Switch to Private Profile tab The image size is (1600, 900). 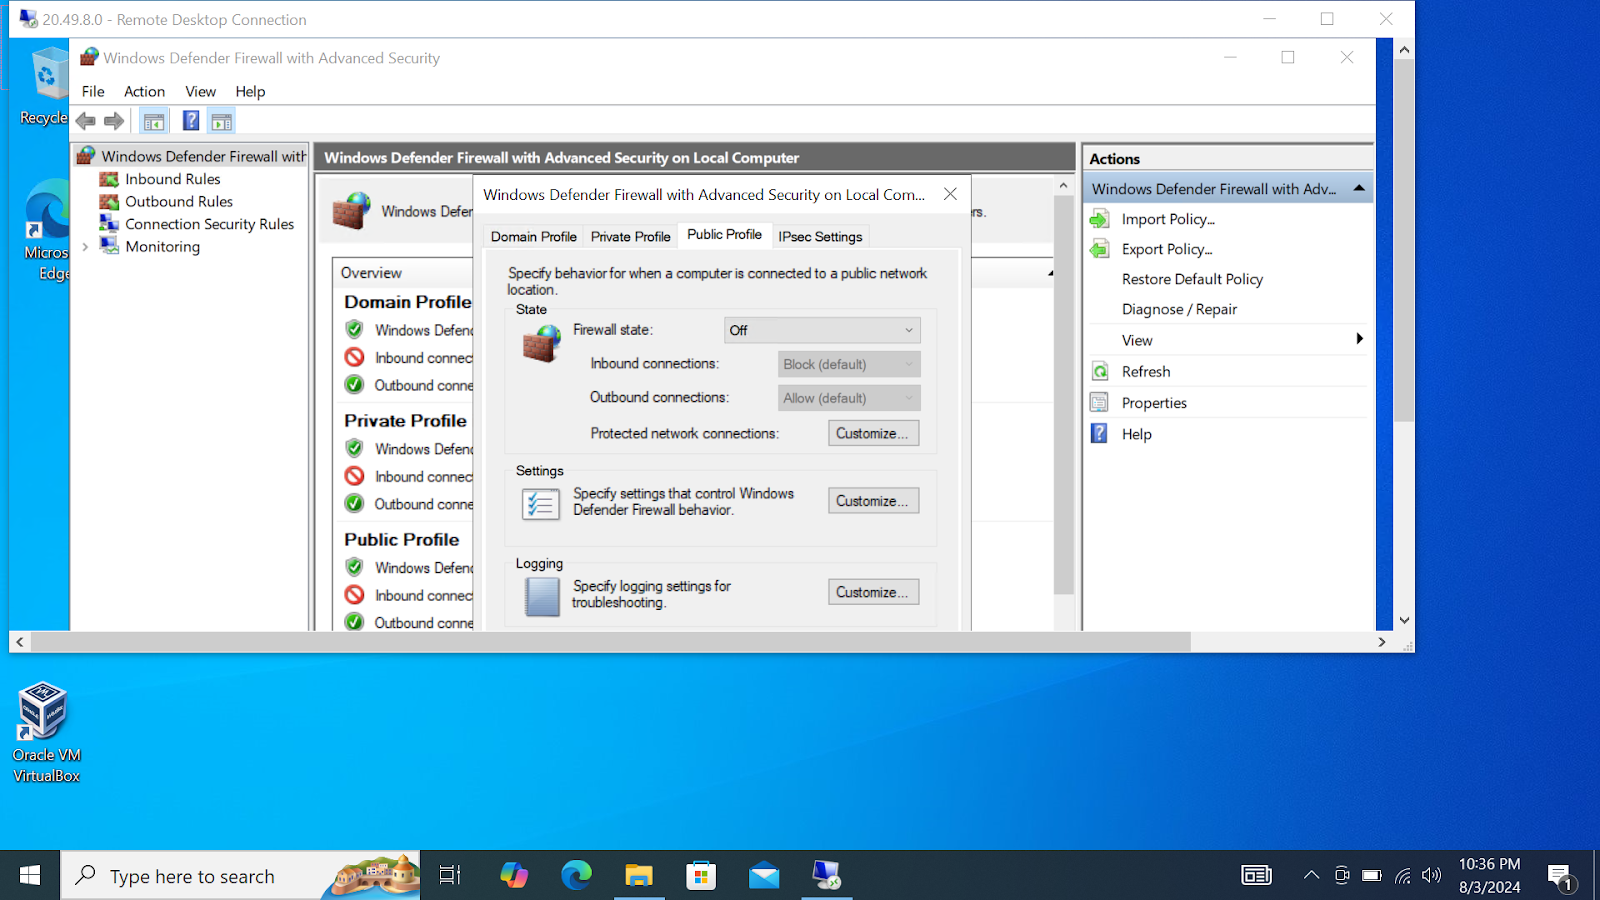pyautogui.click(x=630, y=237)
